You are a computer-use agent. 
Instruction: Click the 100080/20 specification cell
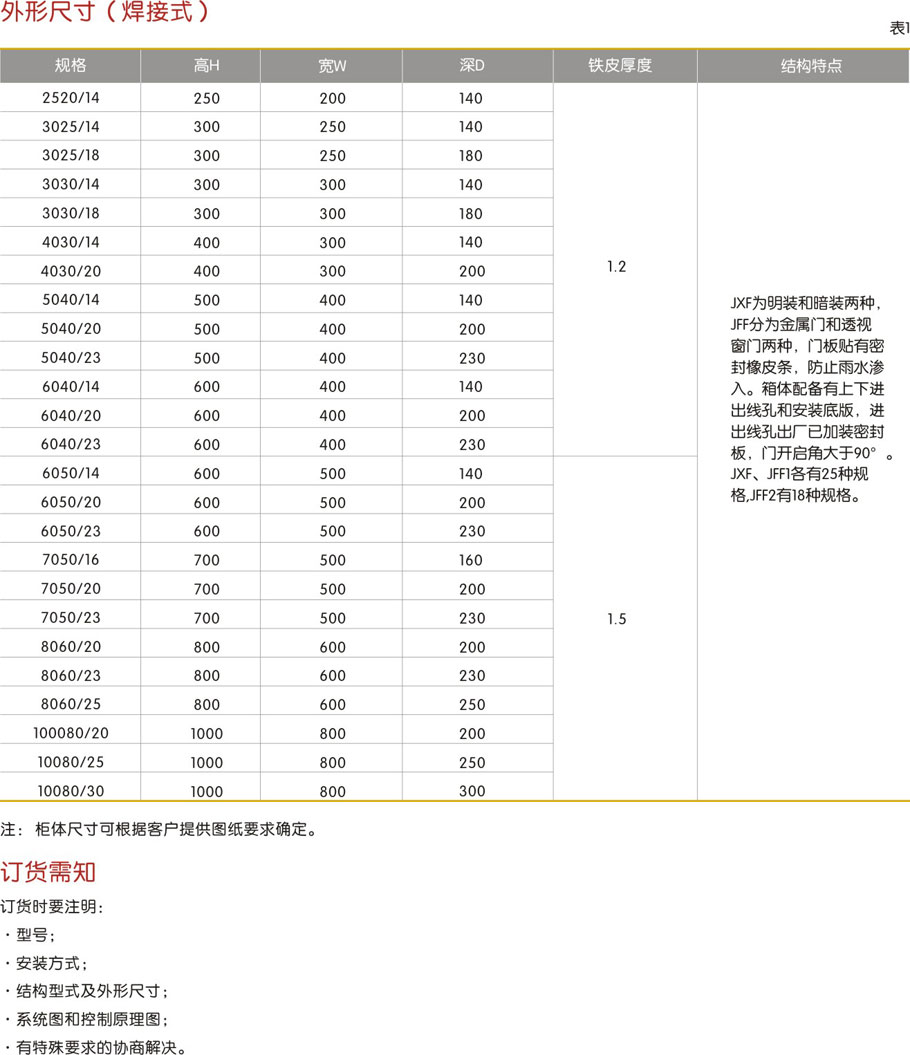71,733
